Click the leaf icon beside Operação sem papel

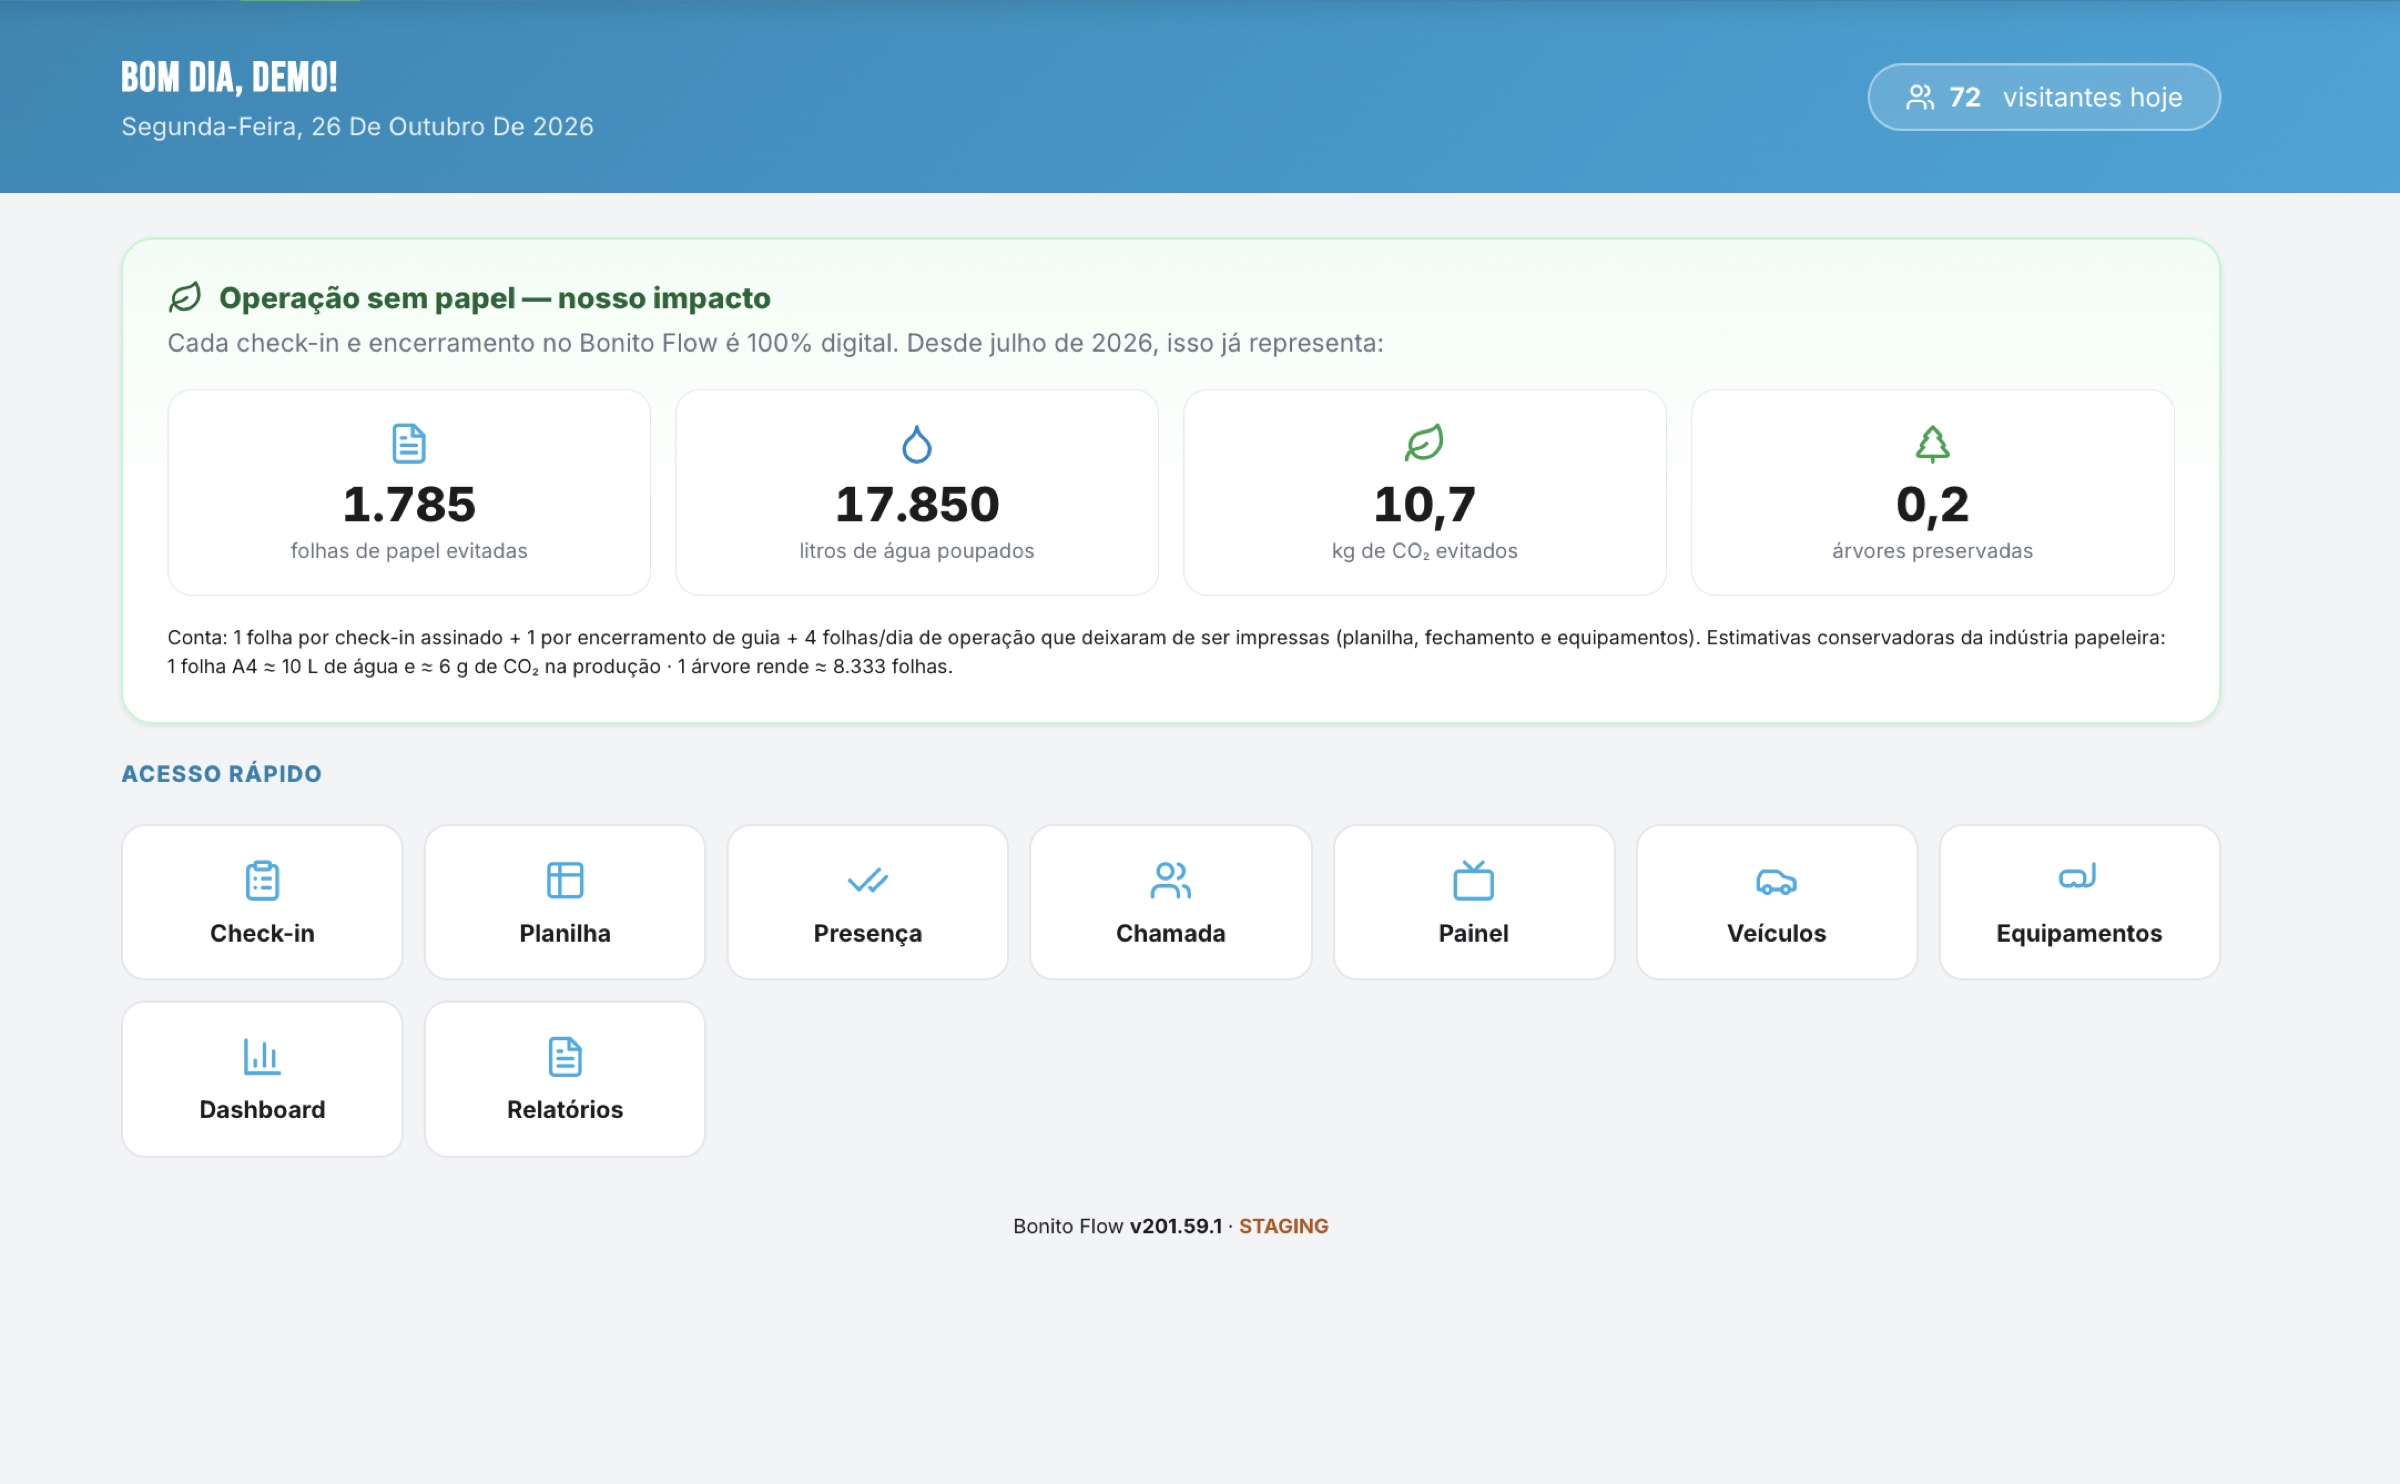[185, 297]
